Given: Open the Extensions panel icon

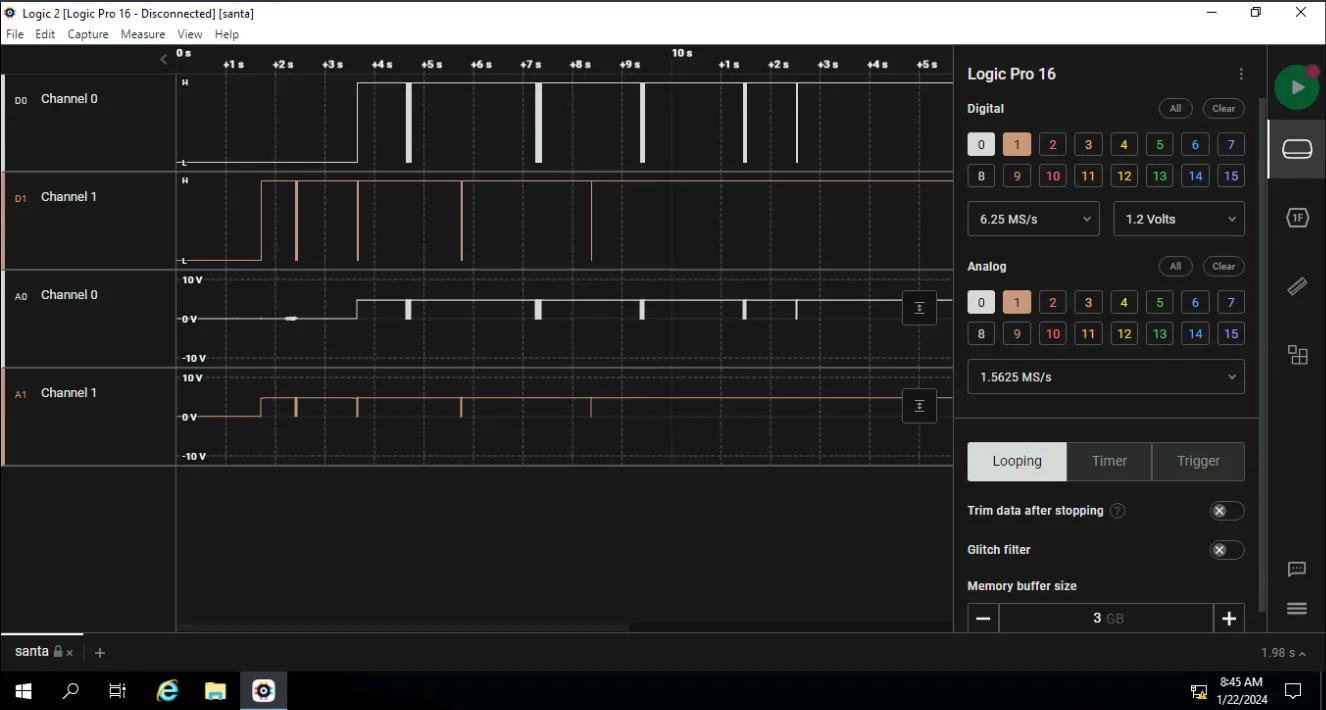Looking at the screenshot, I should 1297,355.
